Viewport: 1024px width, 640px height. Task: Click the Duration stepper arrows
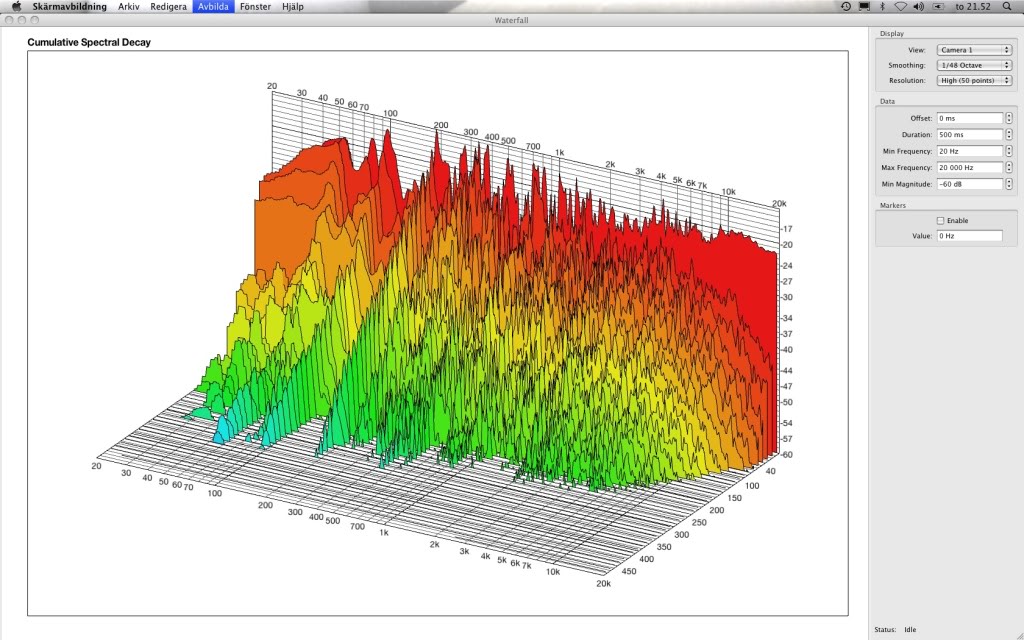click(x=1008, y=134)
